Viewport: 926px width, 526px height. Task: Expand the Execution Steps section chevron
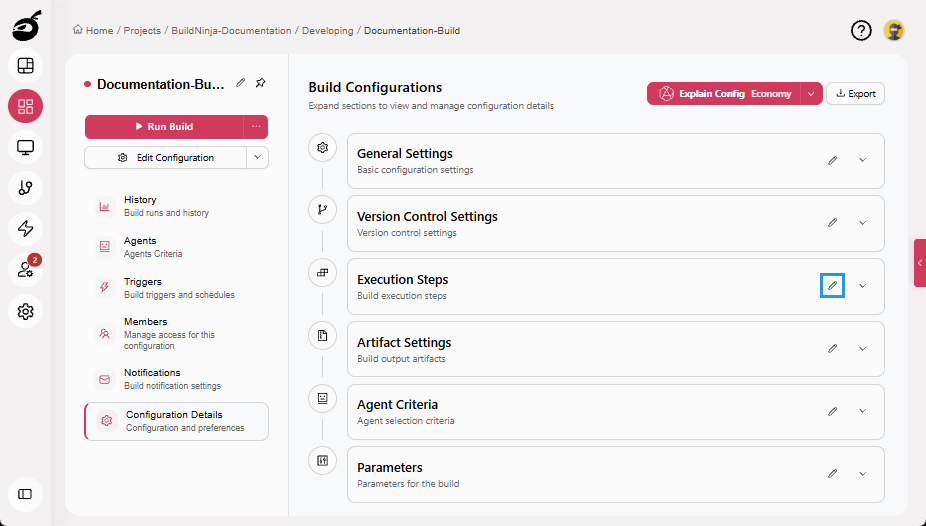863,286
